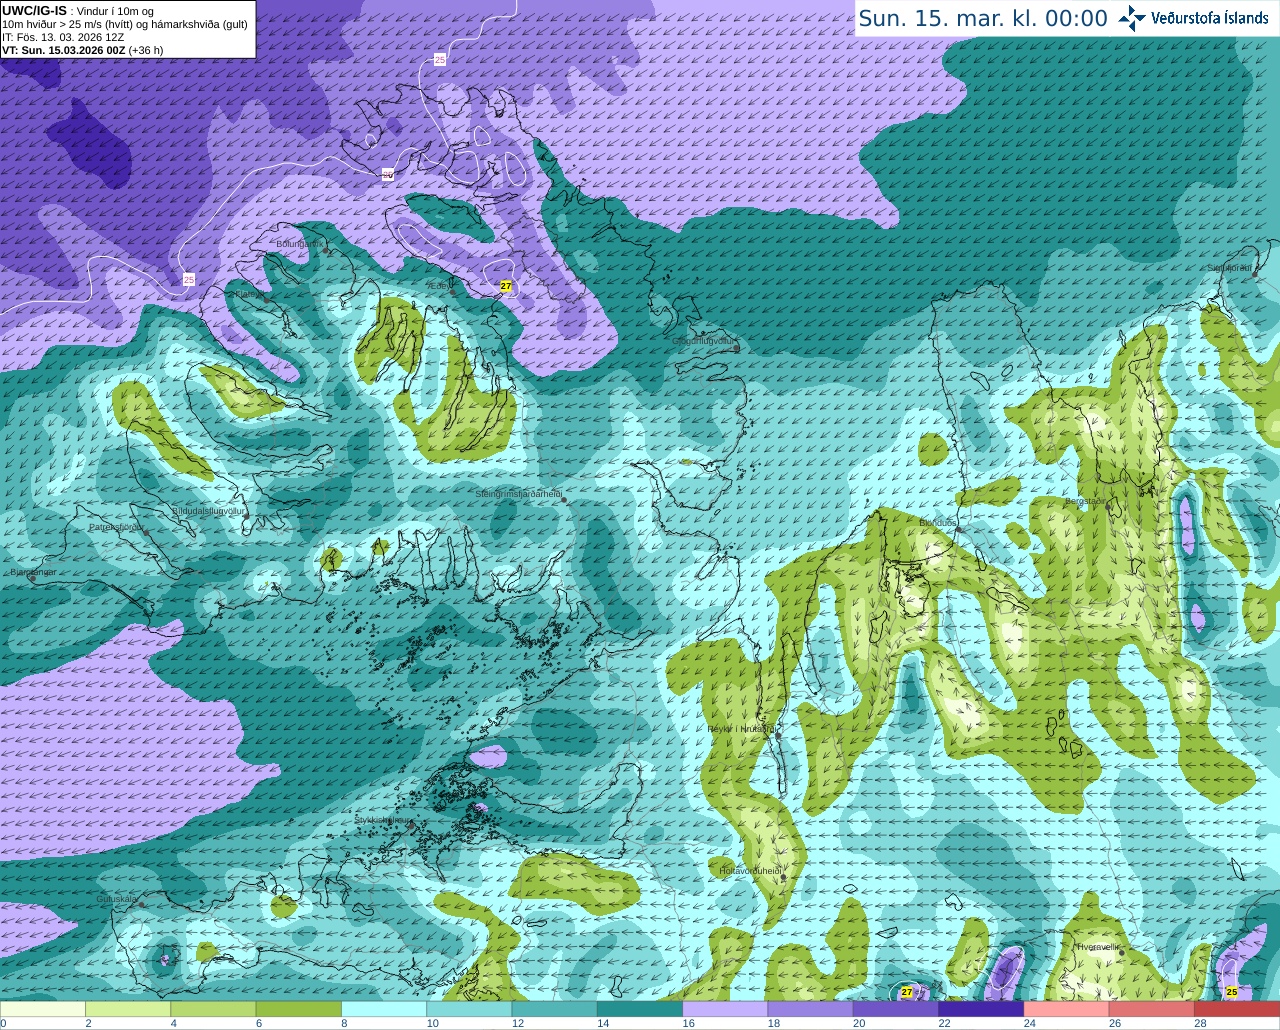This screenshot has width=1280, height=1030.
Task: Pick the 0–2 m/s pale legend swatch
Action: tap(43, 1009)
